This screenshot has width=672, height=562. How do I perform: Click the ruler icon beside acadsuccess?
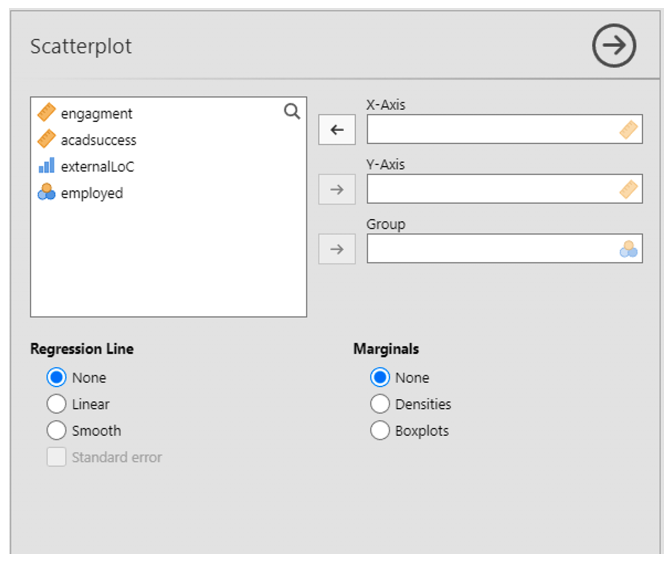point(46,140)
